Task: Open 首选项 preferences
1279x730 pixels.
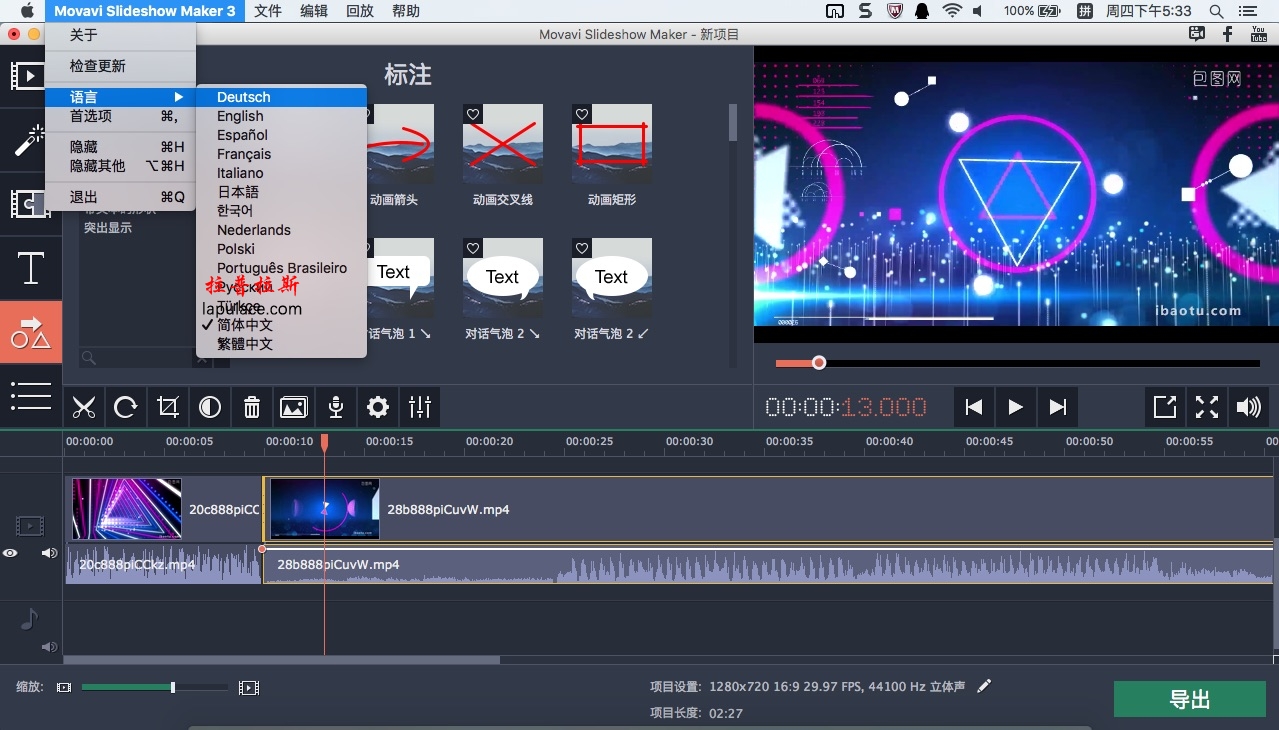Action: (x=120, y=116)
